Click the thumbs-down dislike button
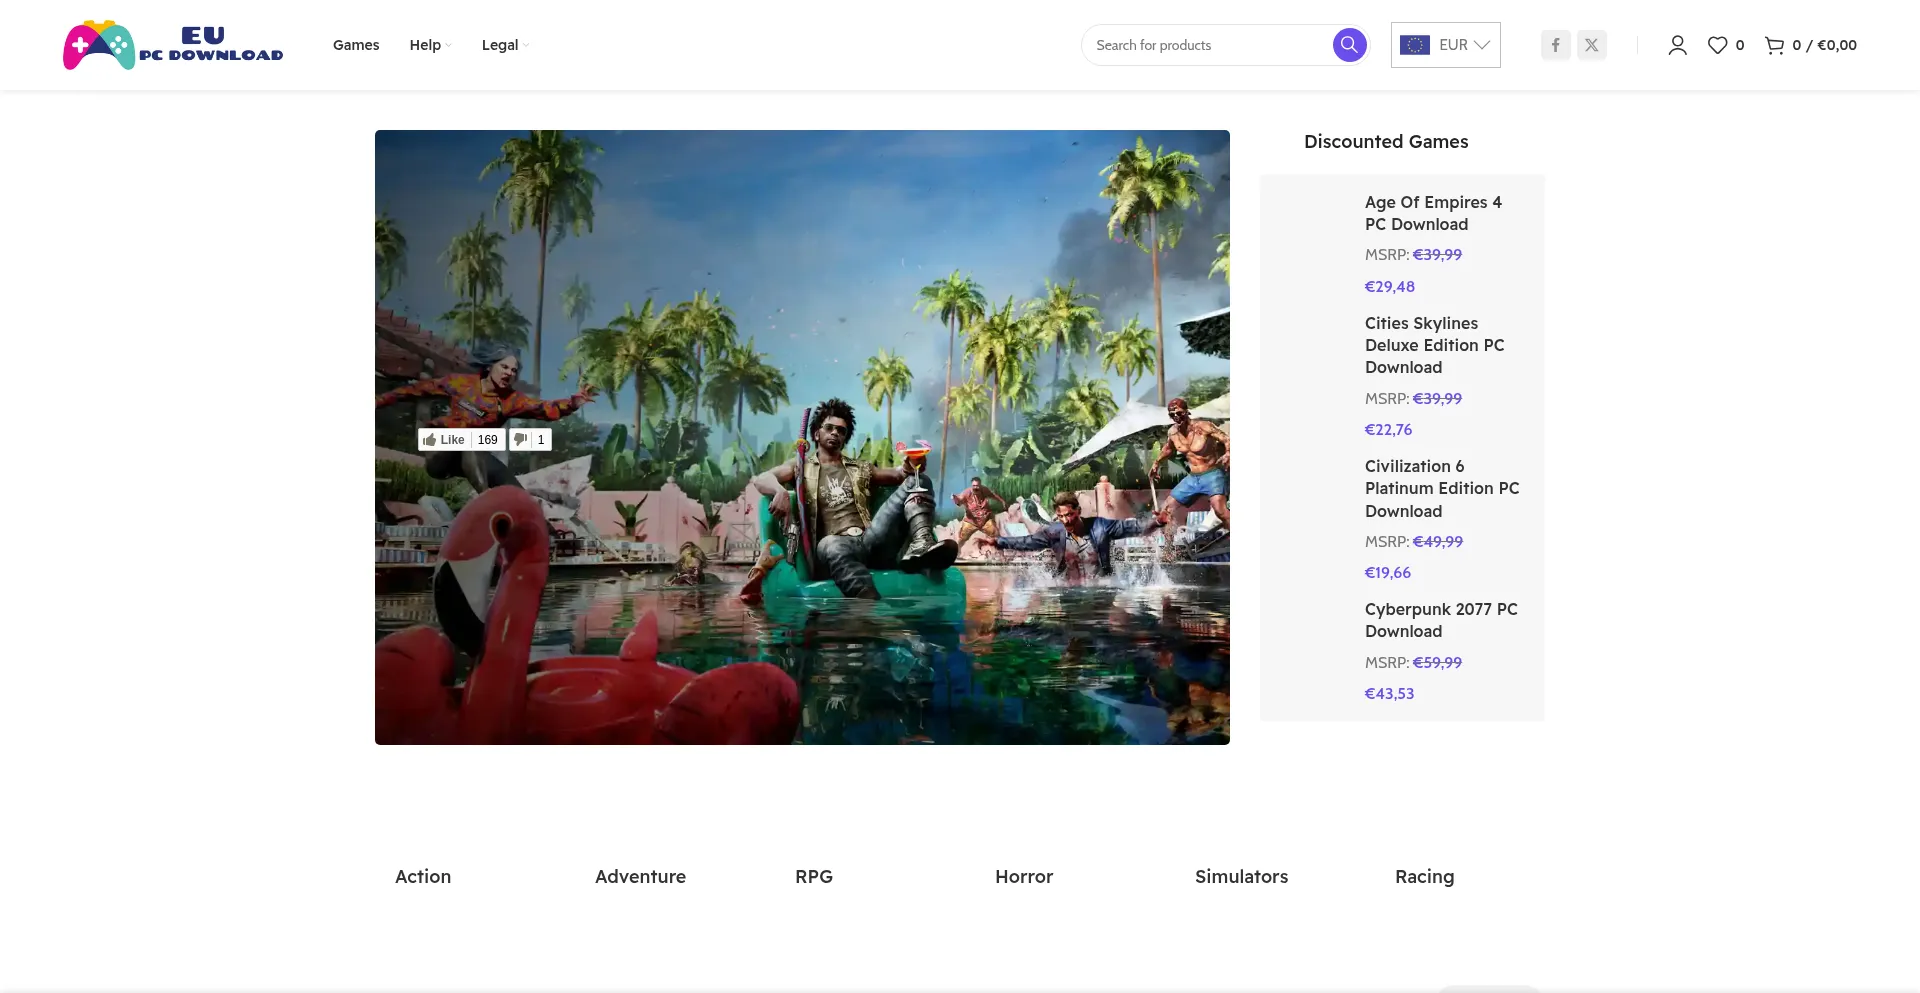The image size is (1920, 993). 520,440
